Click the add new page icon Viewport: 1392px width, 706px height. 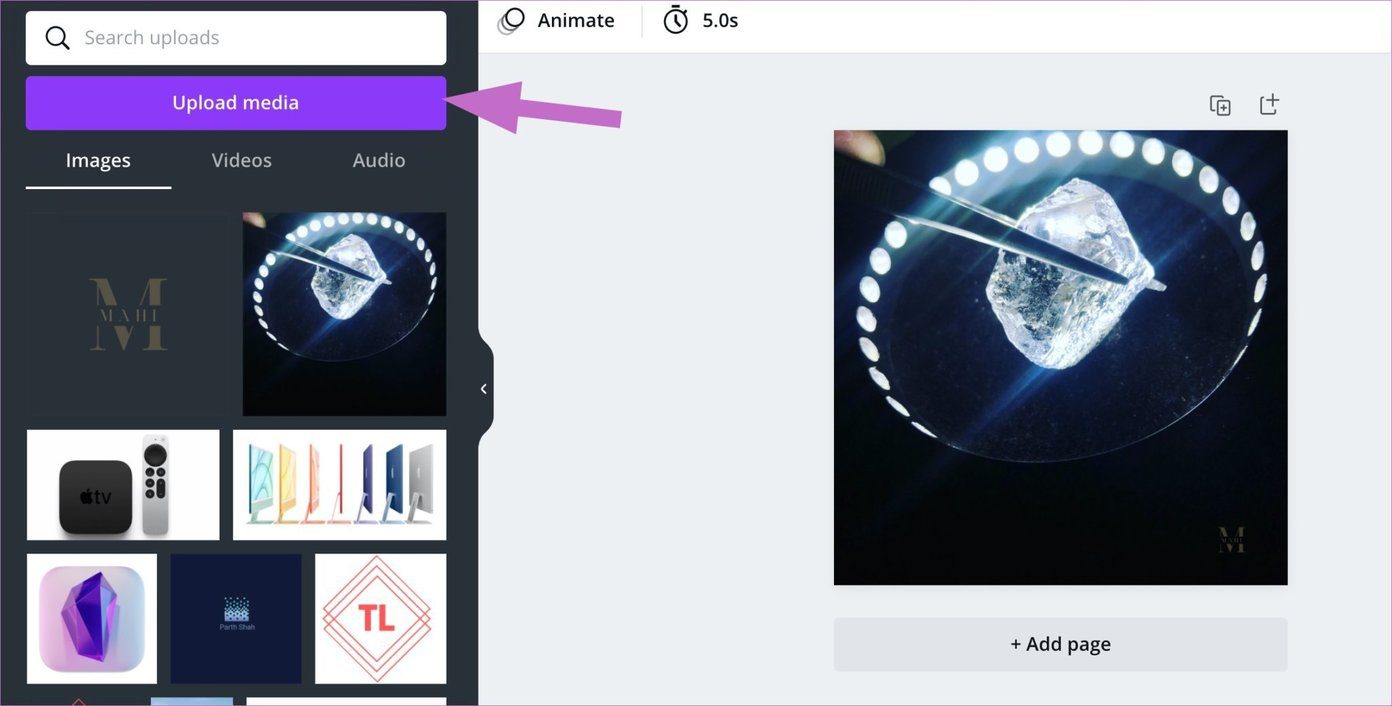(1269, 104)
